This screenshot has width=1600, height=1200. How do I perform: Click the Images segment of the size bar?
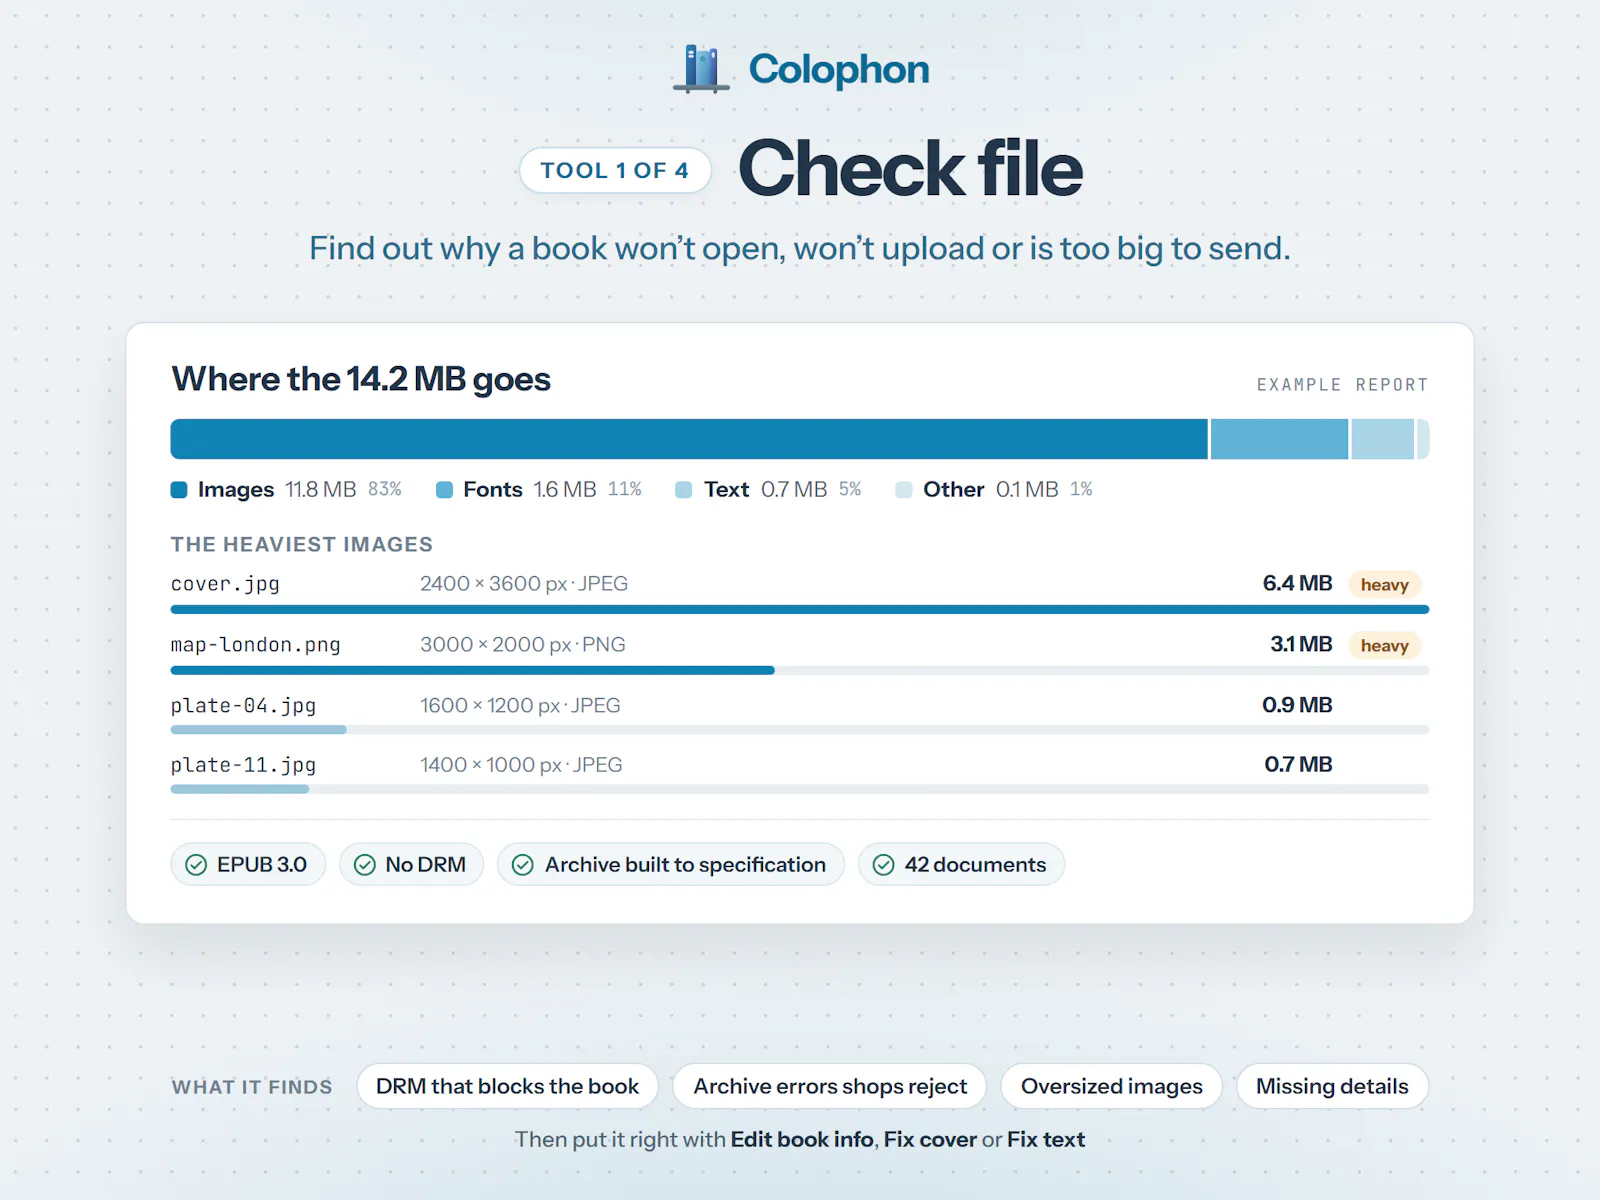689,439
